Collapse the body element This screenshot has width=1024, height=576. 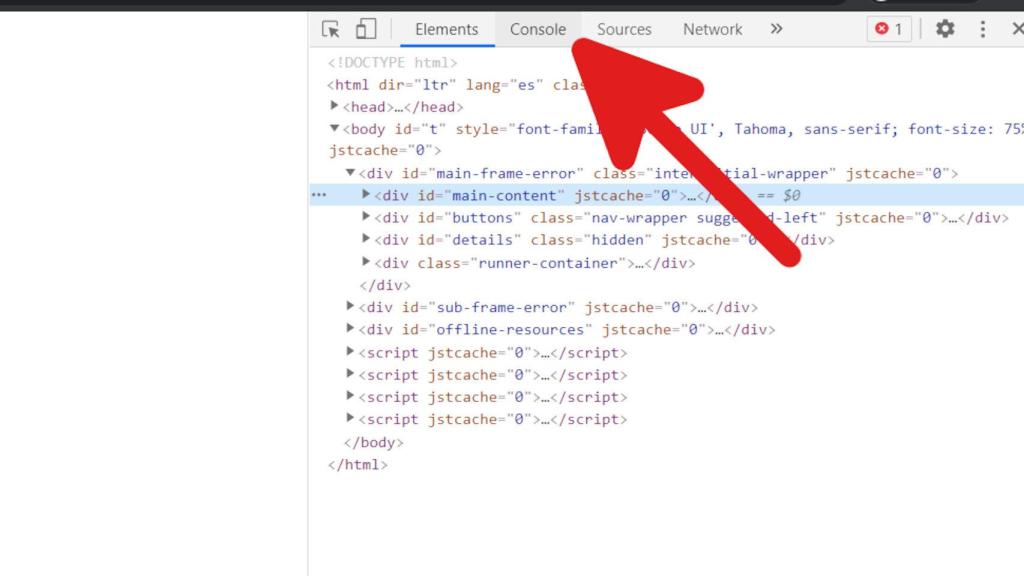click(334, 128)
